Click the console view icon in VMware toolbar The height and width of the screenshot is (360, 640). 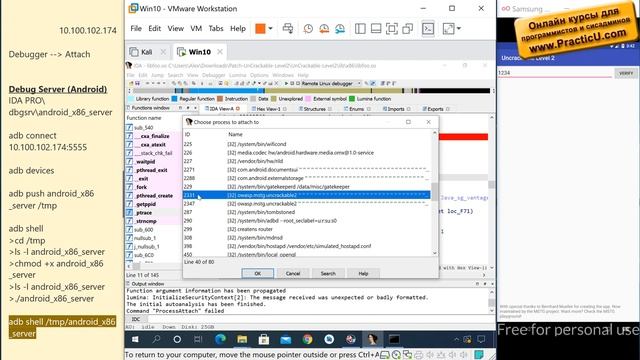coord(428,29)
